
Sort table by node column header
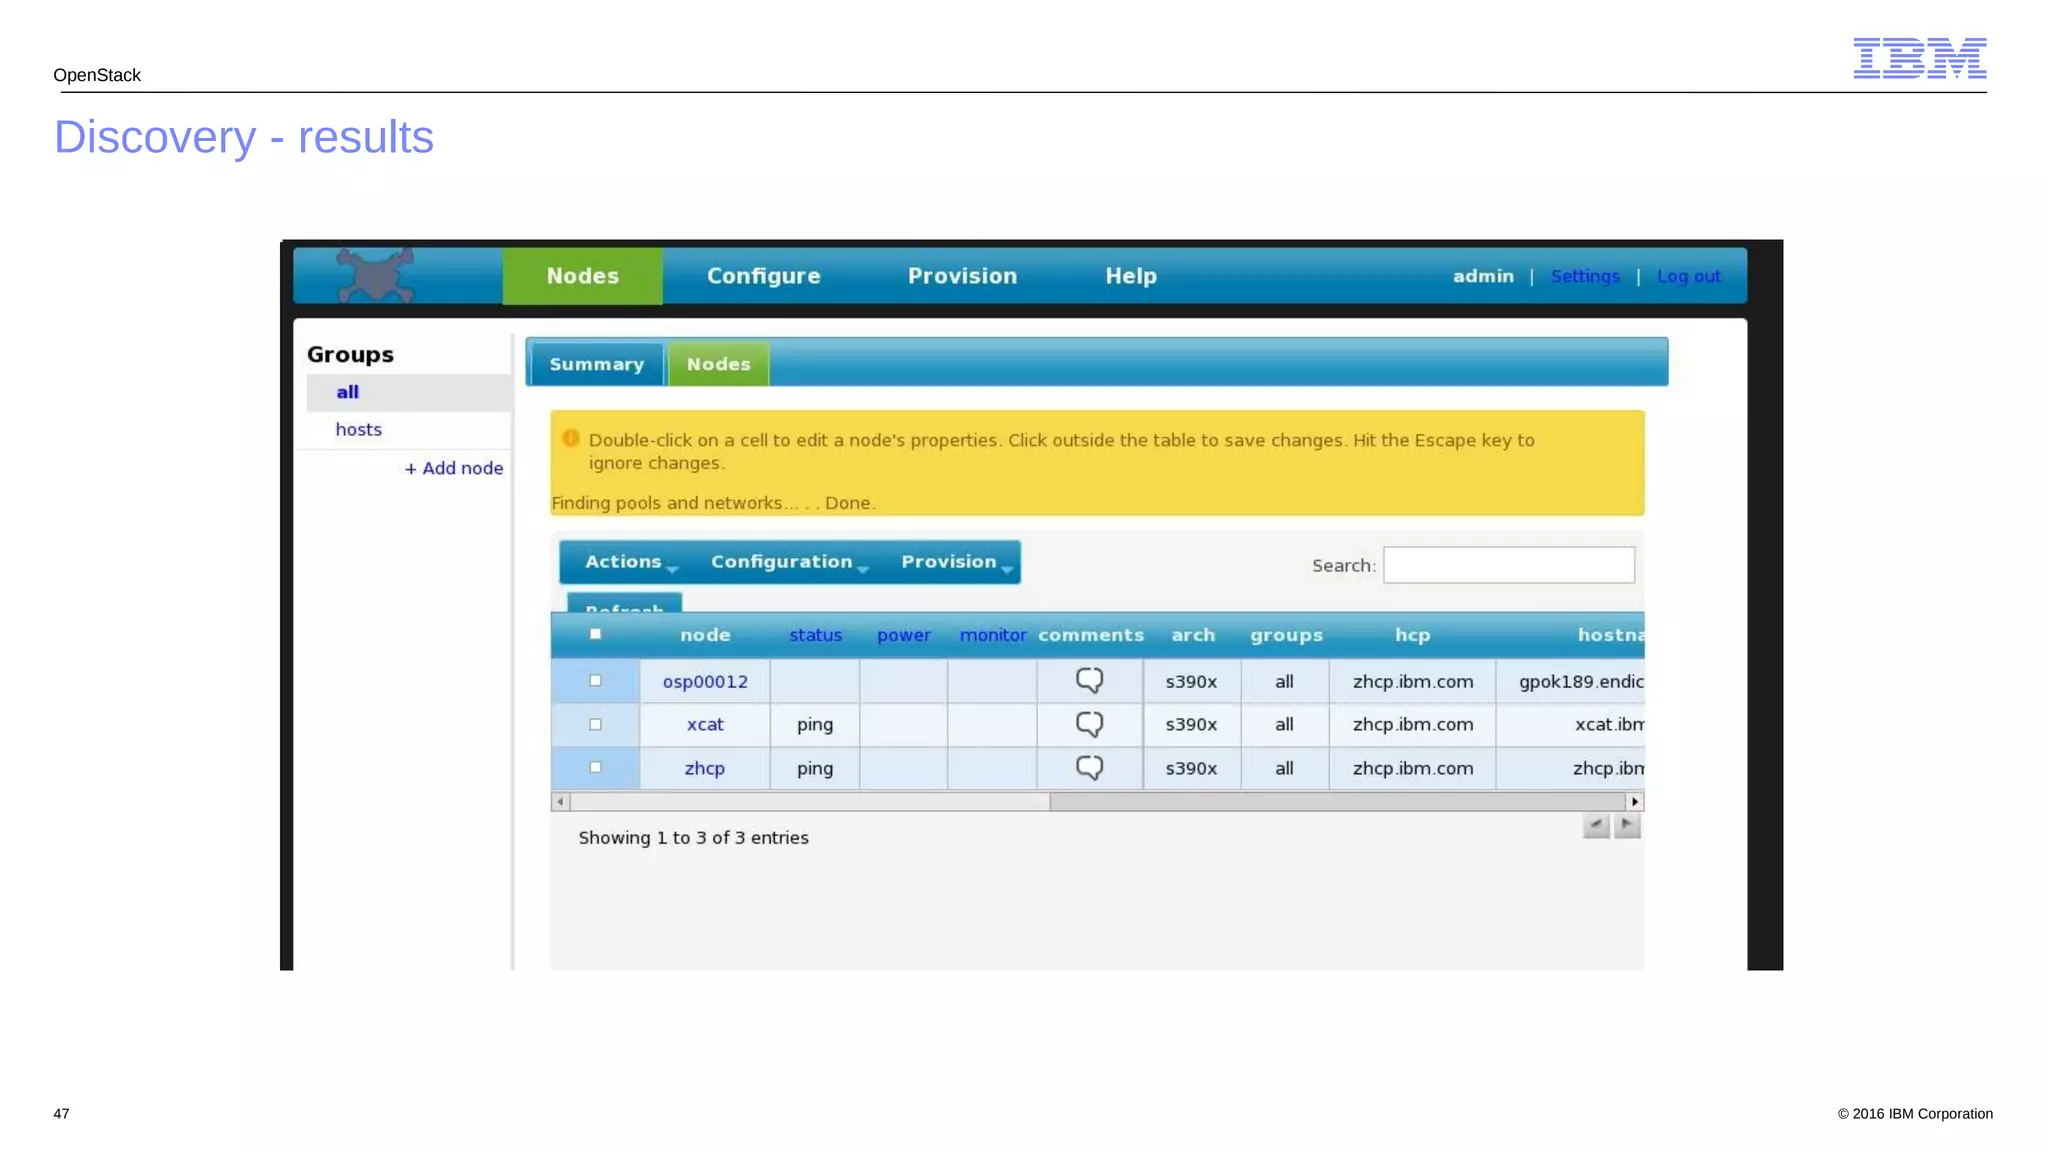pyautogui.click(x=705, y=635)
